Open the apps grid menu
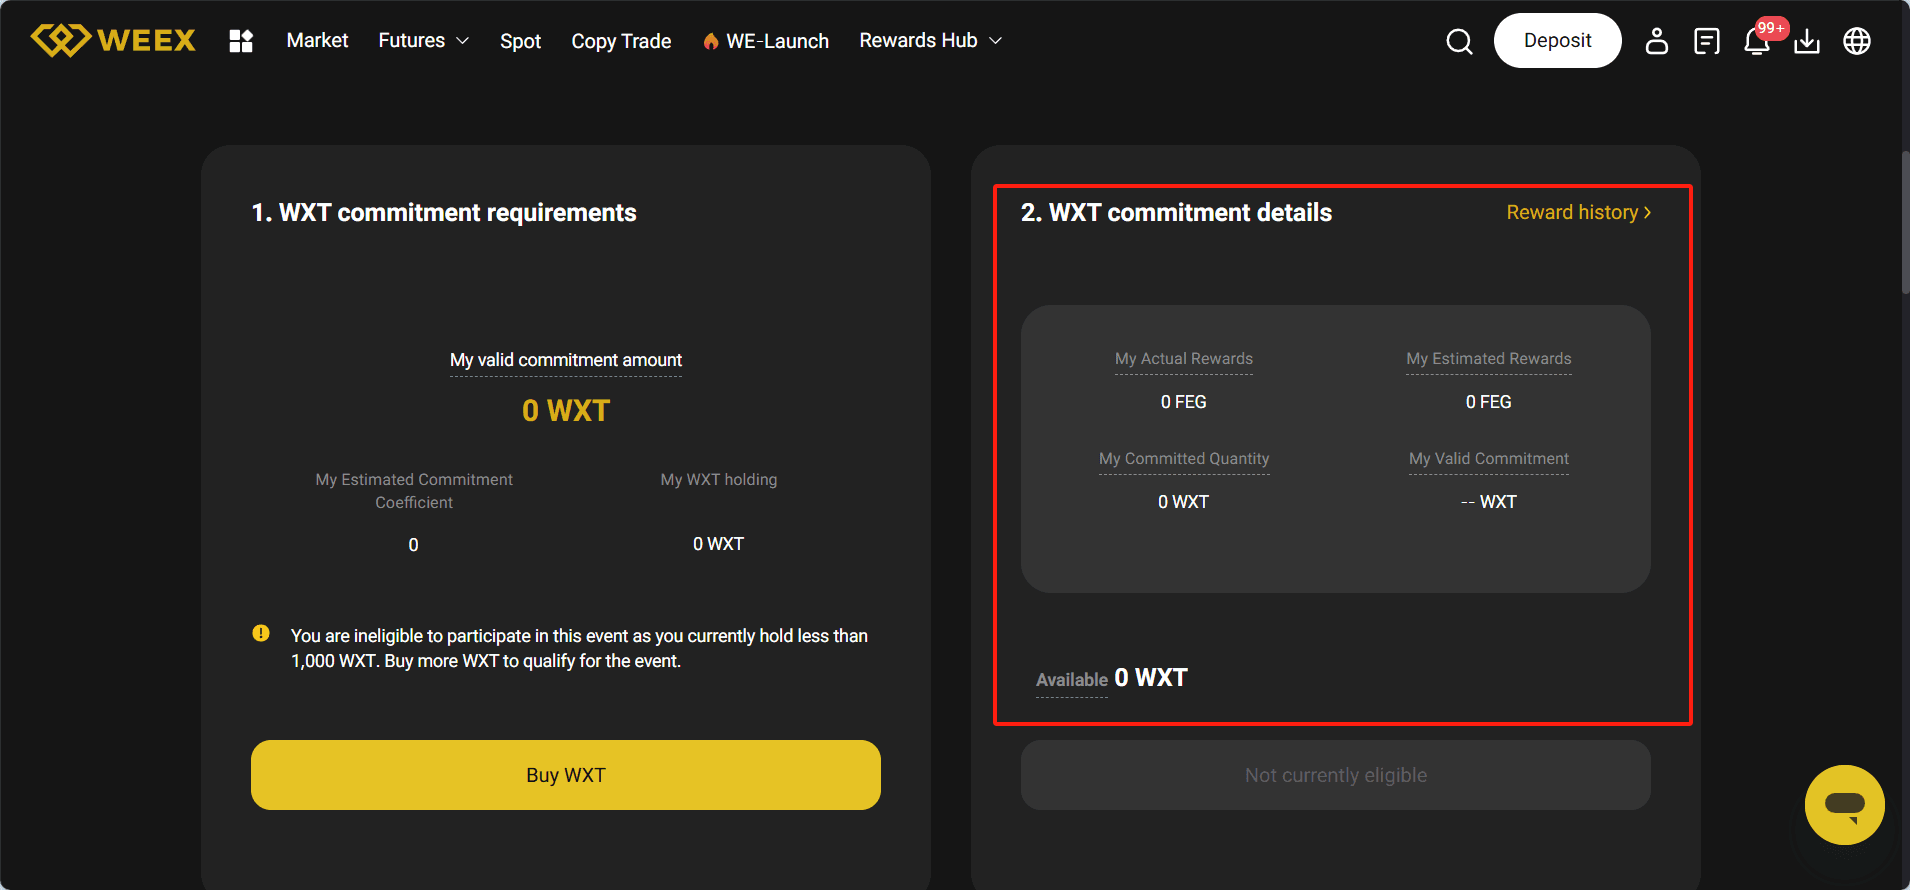The height and width of the screenshot is (890, 1910). click(x=240, y=40)
